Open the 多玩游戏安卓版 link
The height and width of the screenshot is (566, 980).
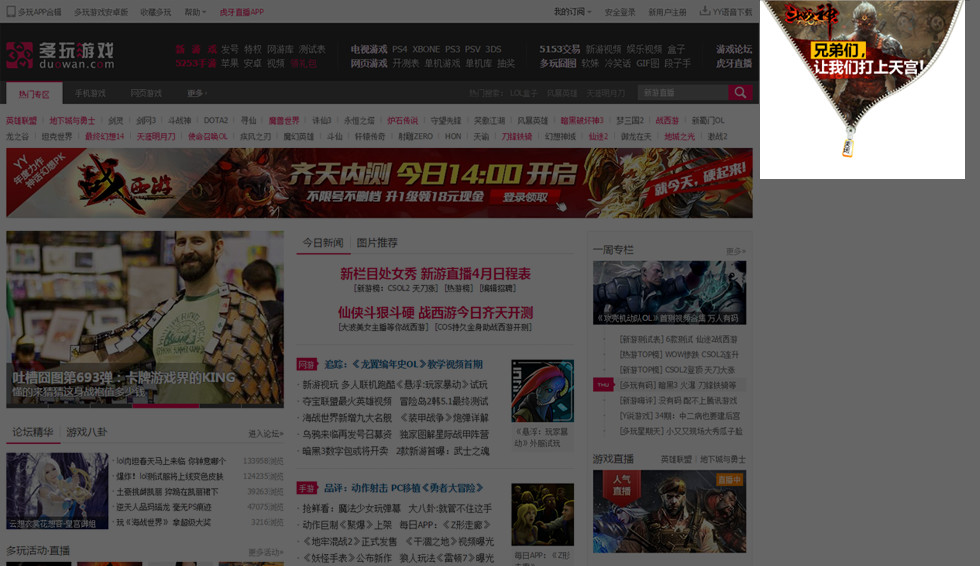(x=101, y=12)
